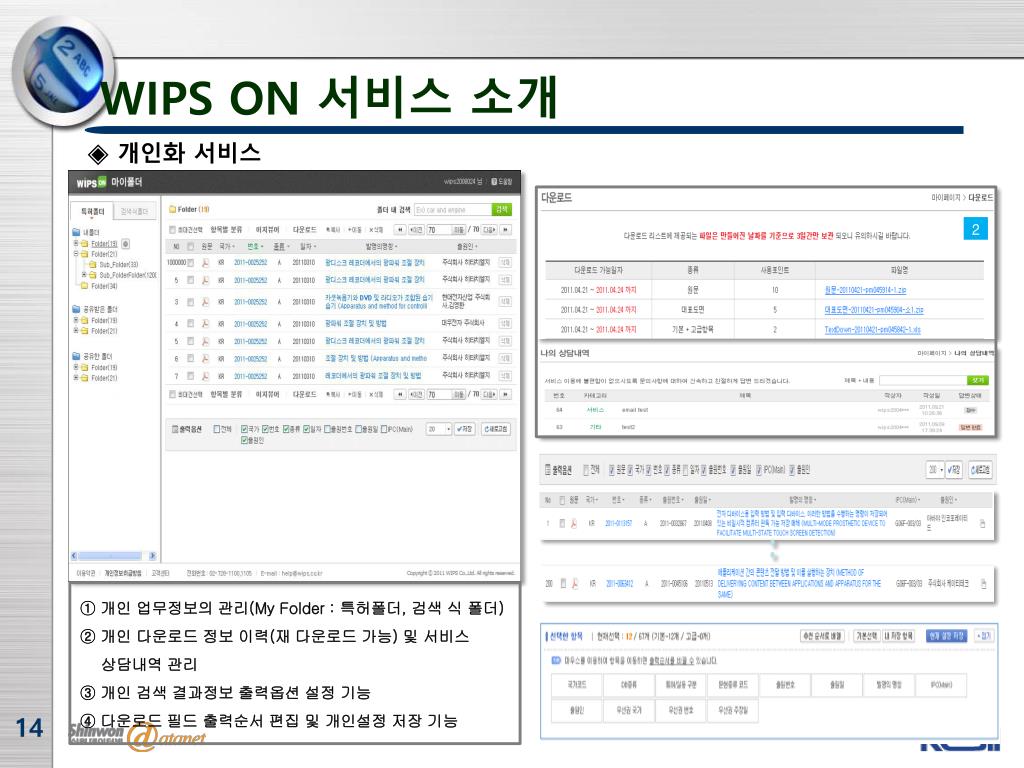Open PDF icon in row number 3
This screenshot has width=1024, height=768.
coord(205,302)
